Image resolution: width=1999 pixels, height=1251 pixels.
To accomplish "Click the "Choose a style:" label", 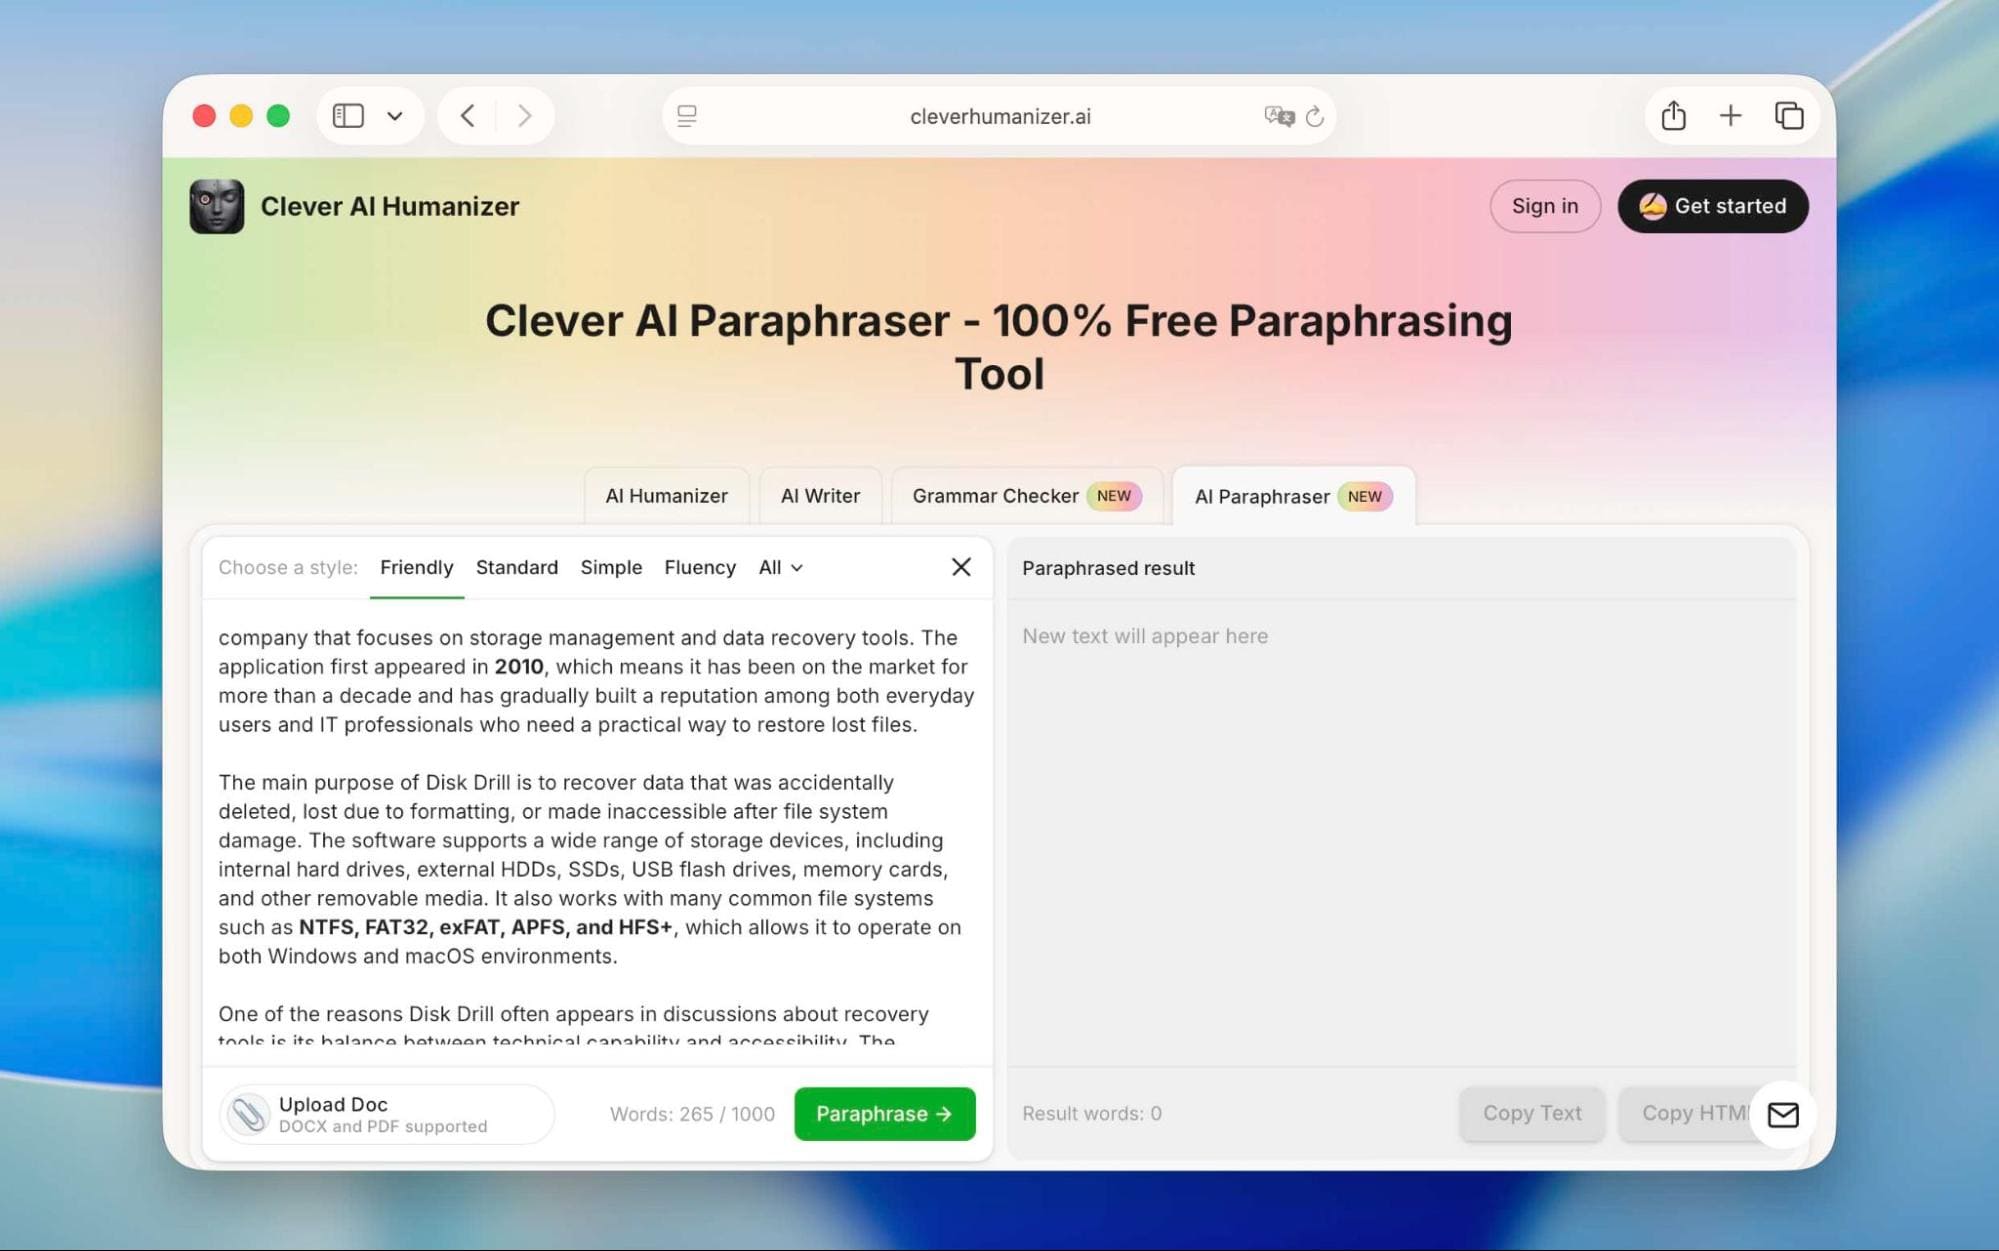I will coord(288,568).
